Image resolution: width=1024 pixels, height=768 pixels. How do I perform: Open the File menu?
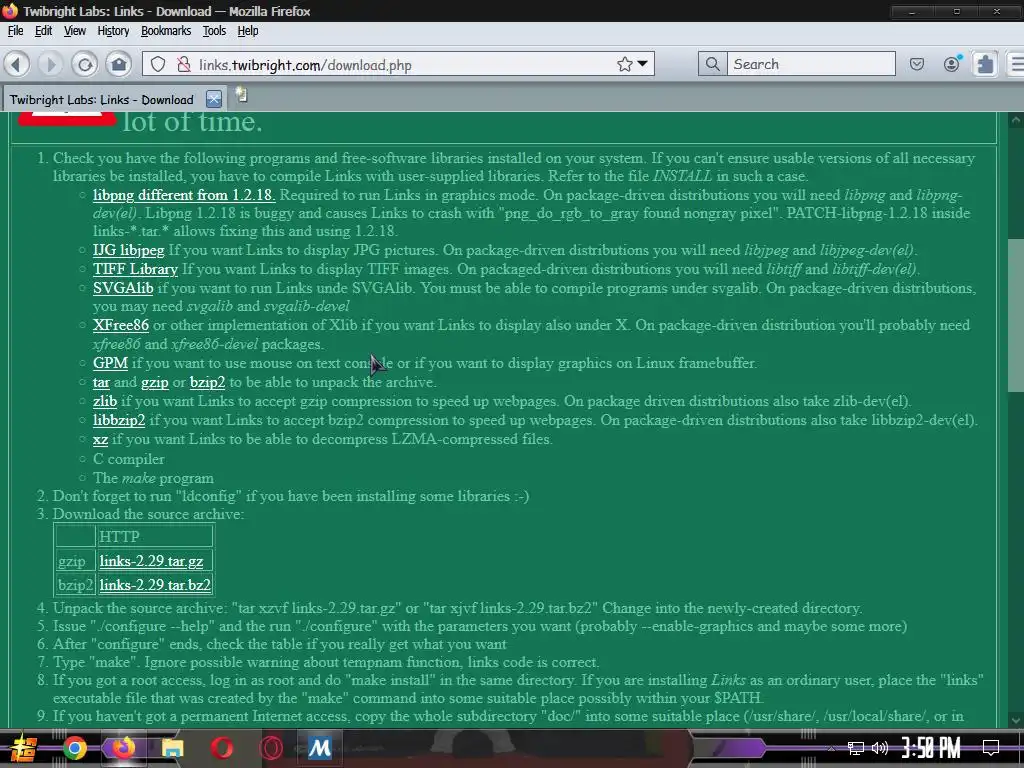point(15,31)
